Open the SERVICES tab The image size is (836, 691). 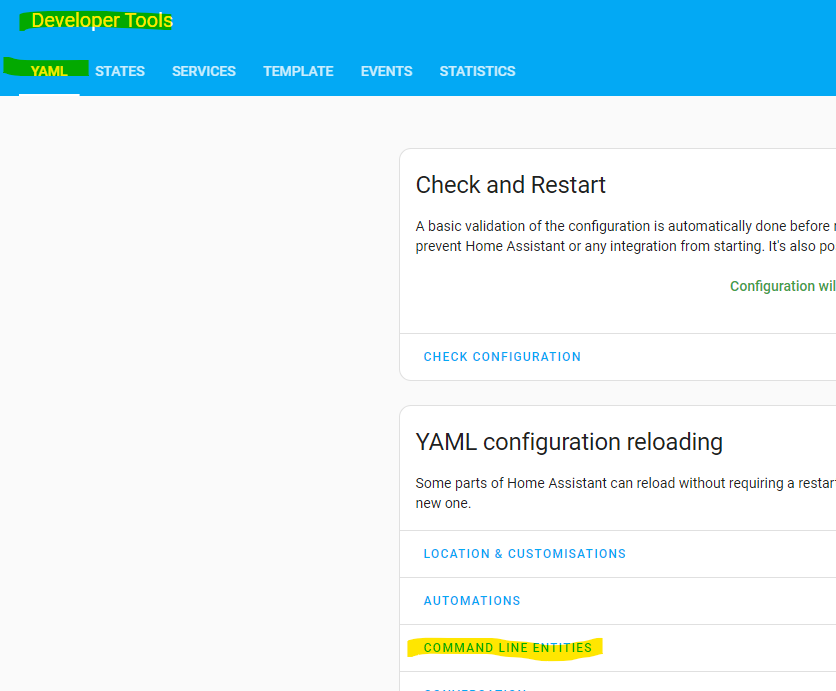(203, 71)
